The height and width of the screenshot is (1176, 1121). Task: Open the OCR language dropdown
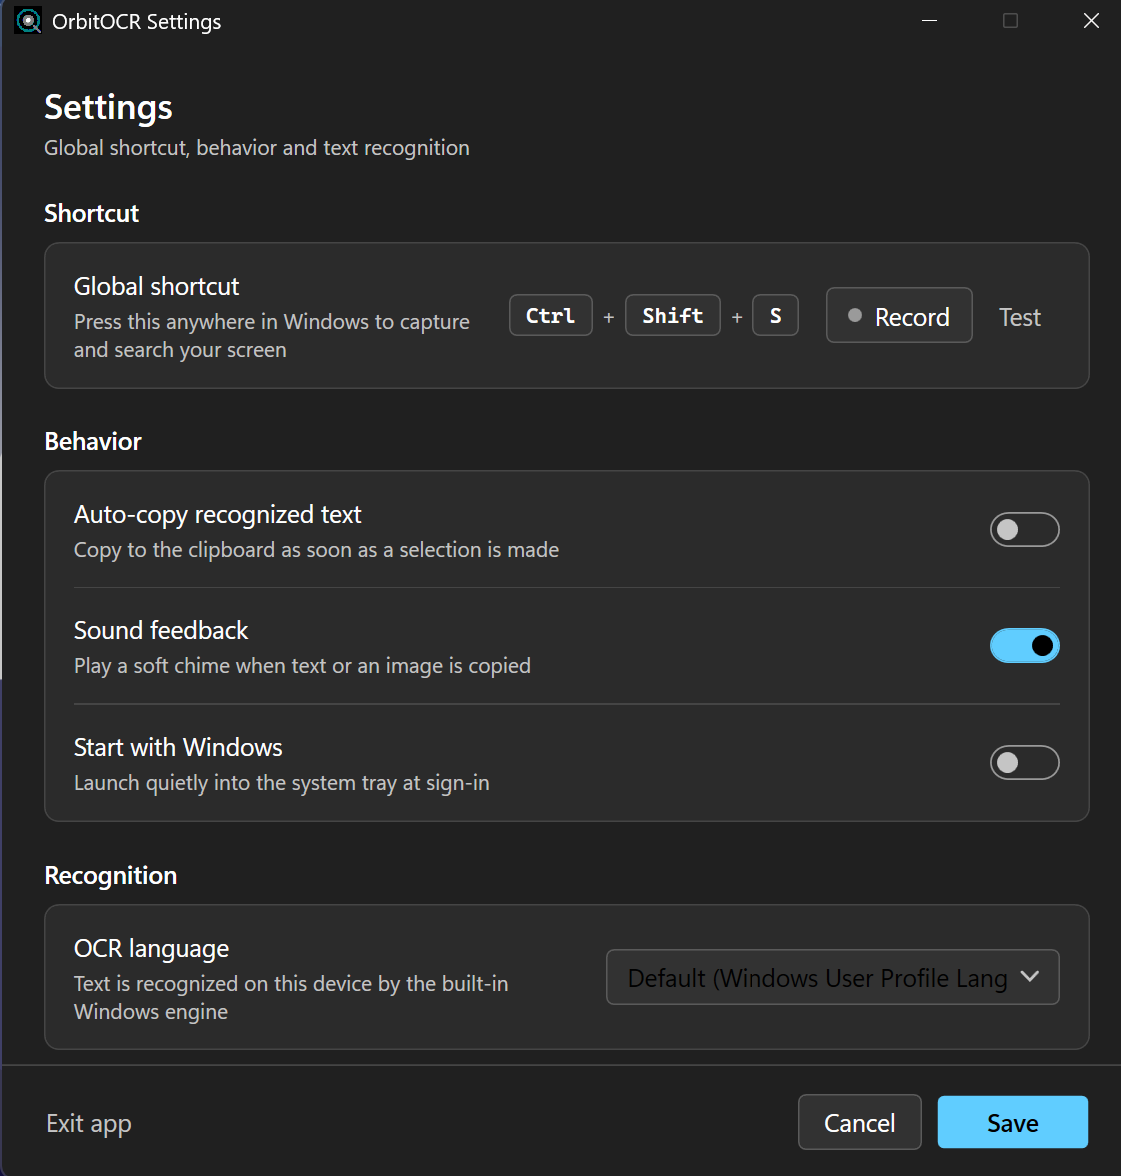tap(832, 977)
